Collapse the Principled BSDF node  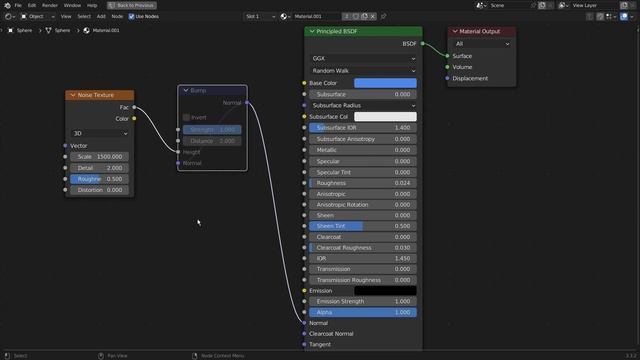(312, 31)
